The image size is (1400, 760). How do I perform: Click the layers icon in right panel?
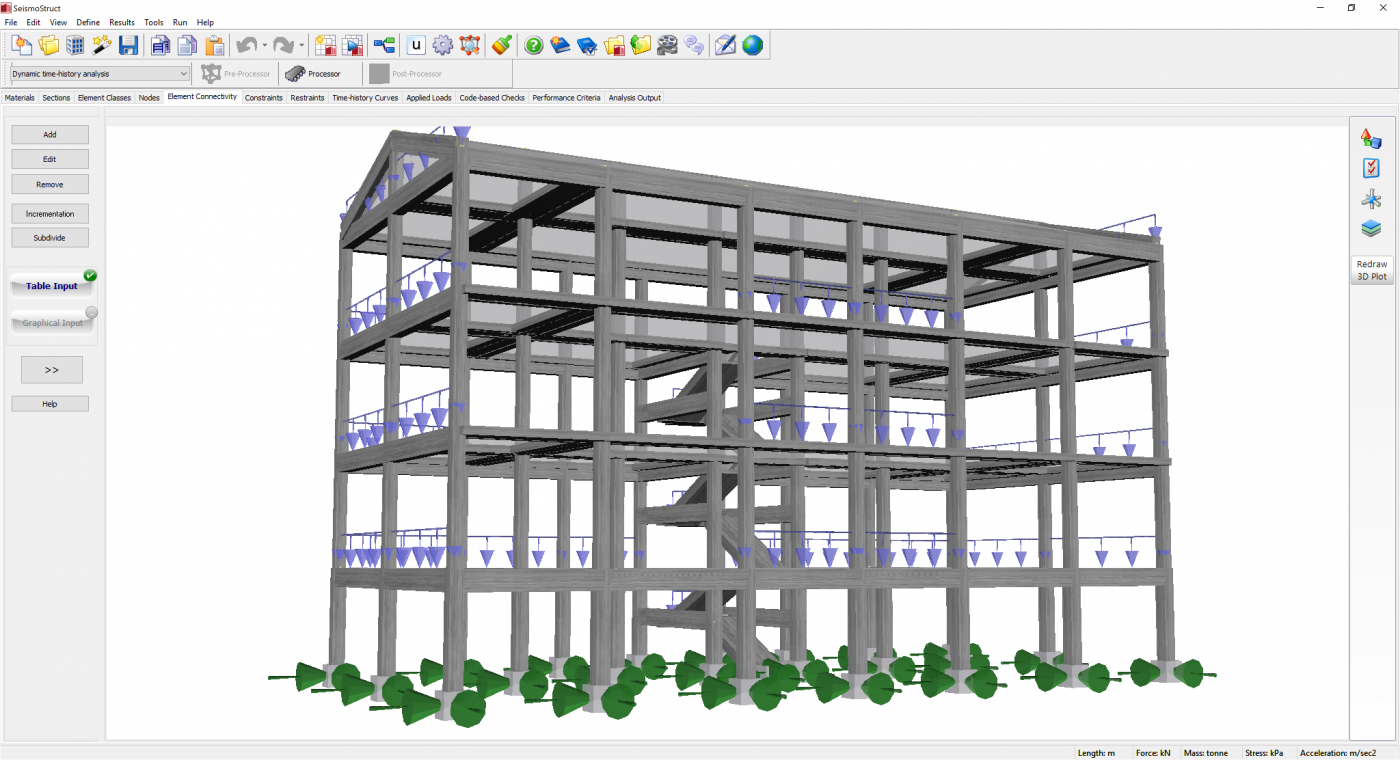pyautogui.click(x=1371, y=229)
